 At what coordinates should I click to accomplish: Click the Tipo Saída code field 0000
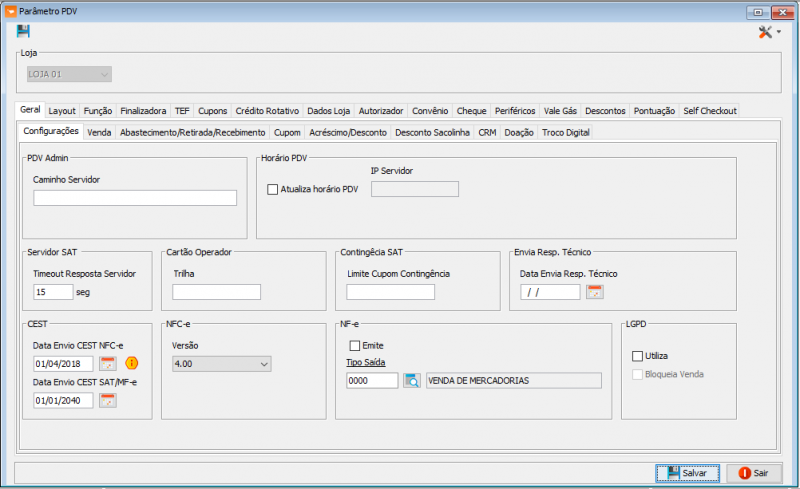tap(372, 380)
